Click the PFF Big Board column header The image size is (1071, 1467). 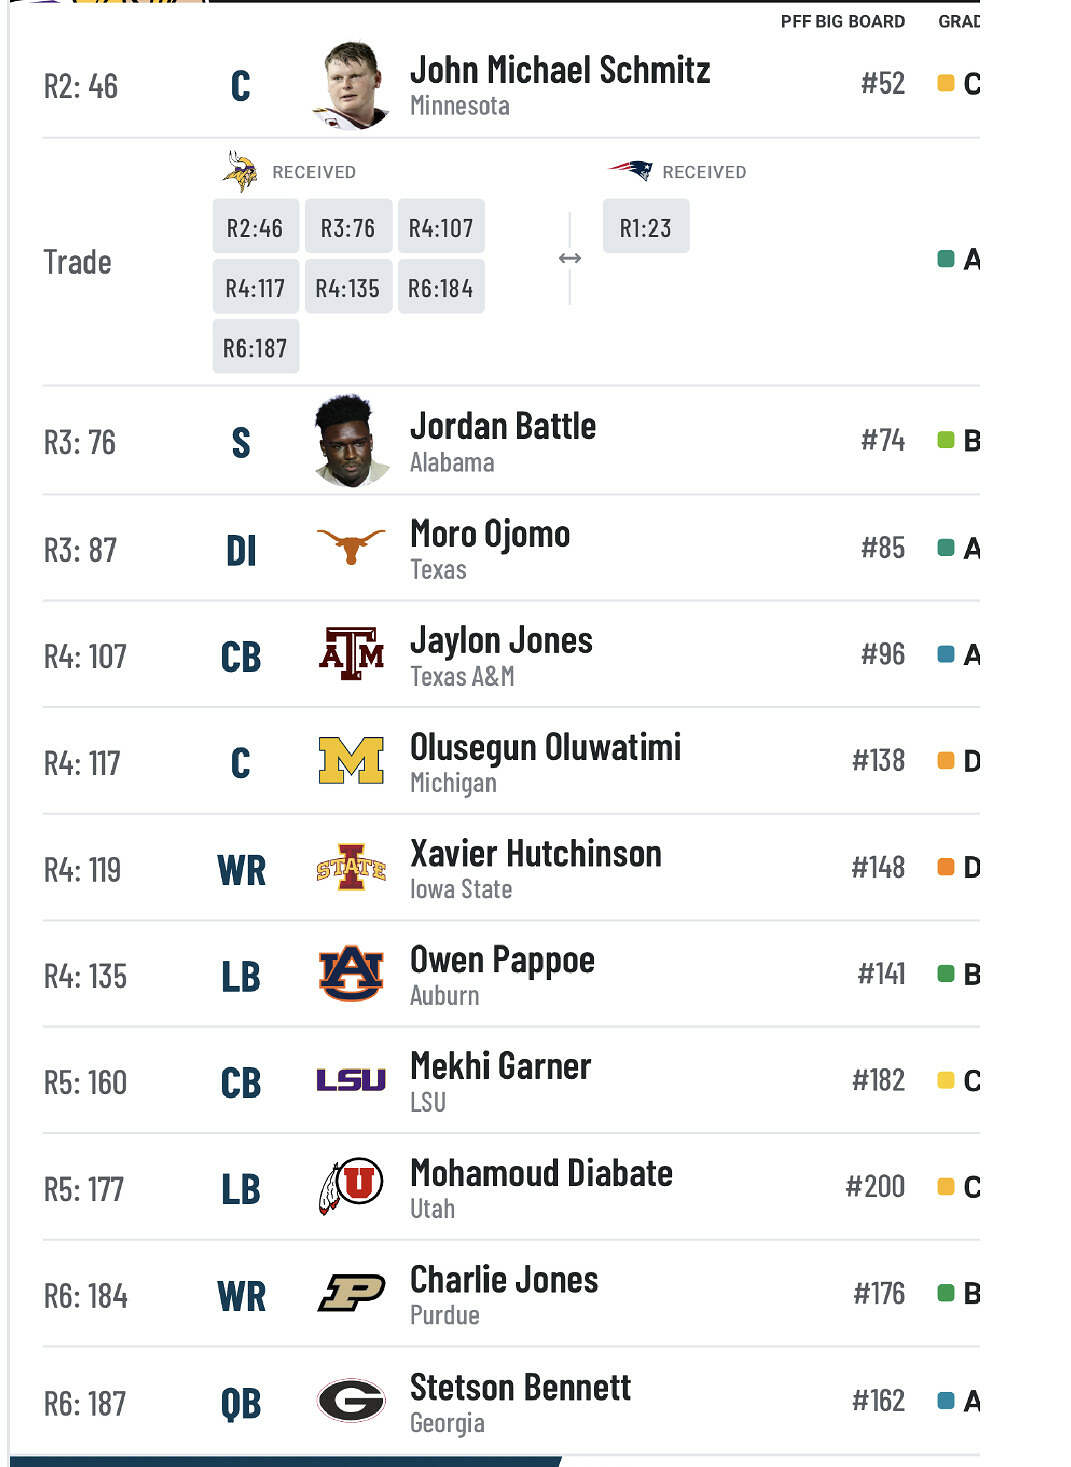842,21
